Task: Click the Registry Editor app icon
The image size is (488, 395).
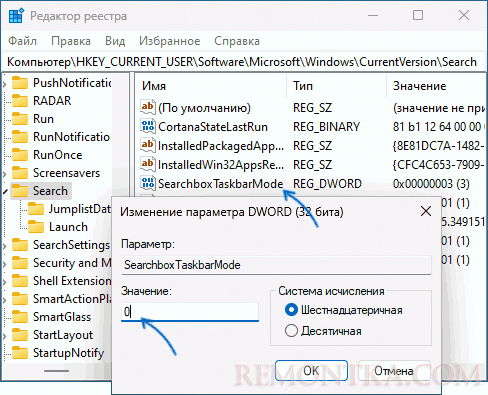Action: click(x=16, y=16)
